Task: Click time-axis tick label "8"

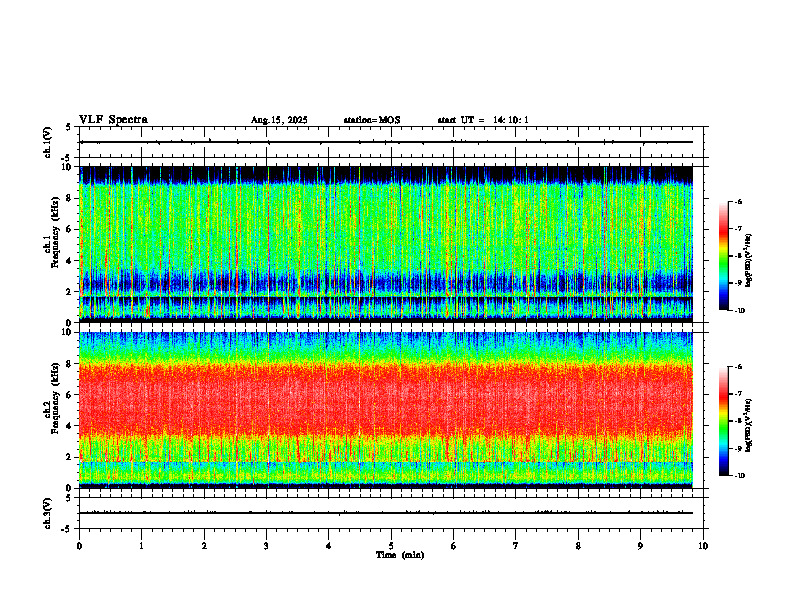Action: click(x=578, y=546)
